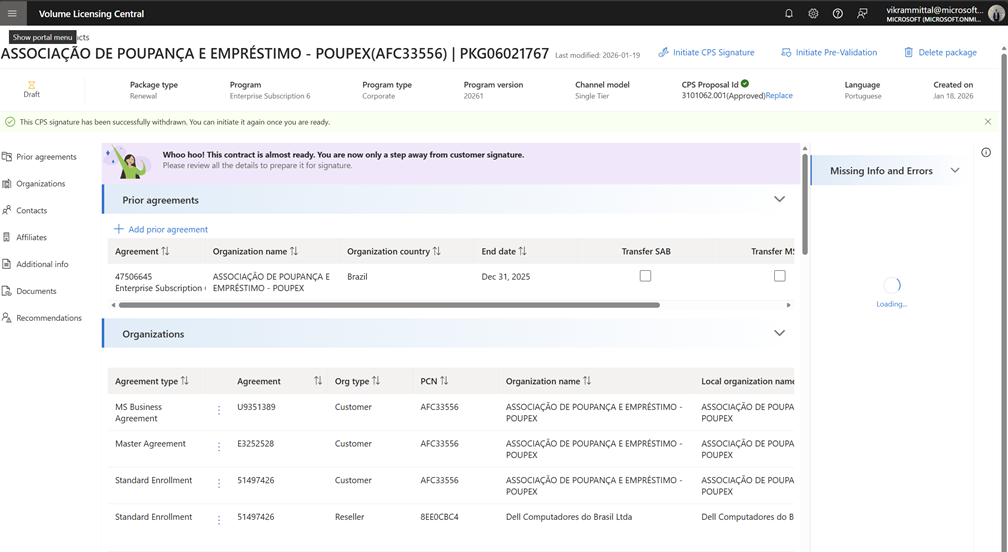Open settings gear in header
The height and width of the screenshot is (552, 1008).
(813, 13)
